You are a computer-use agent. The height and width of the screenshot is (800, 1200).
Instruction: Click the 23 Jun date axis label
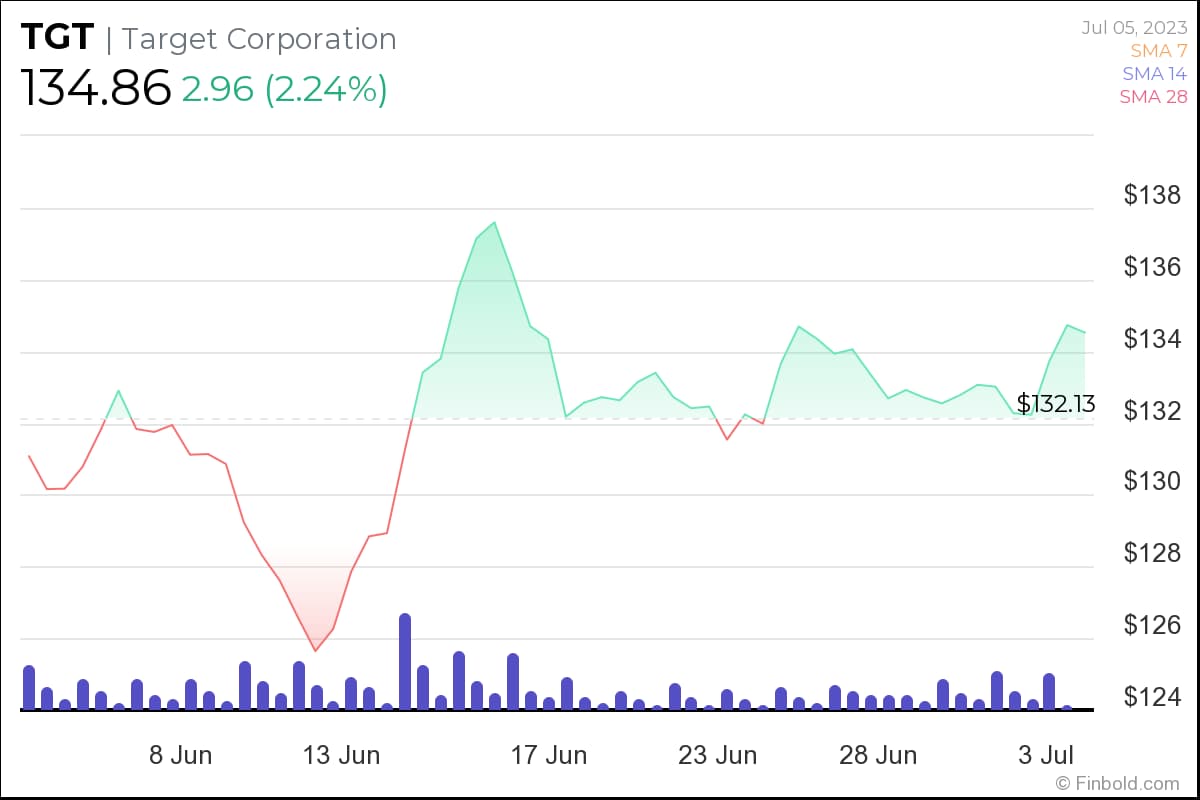[718, 755]
